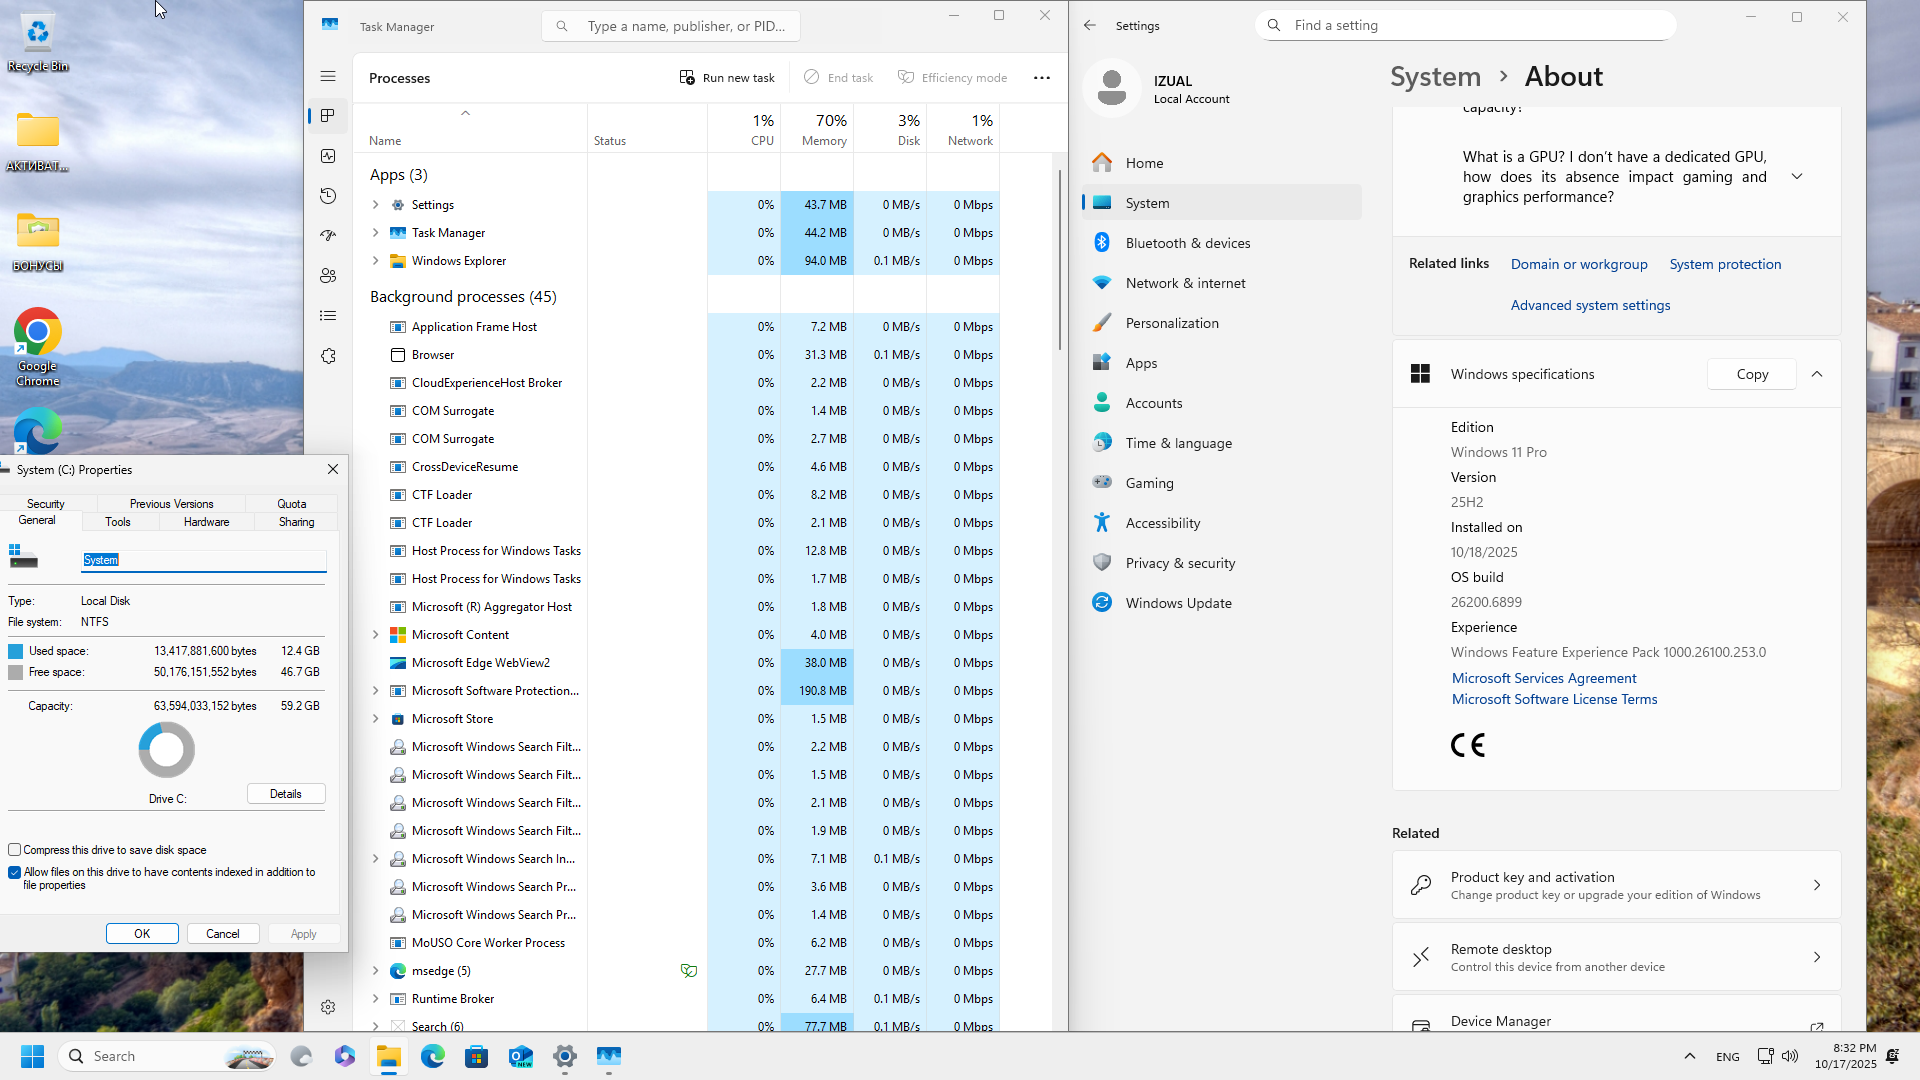Screen dimensions: 1920x1080
Task: Open App history icon in Task Manager
Action: [x=328, y=196]
